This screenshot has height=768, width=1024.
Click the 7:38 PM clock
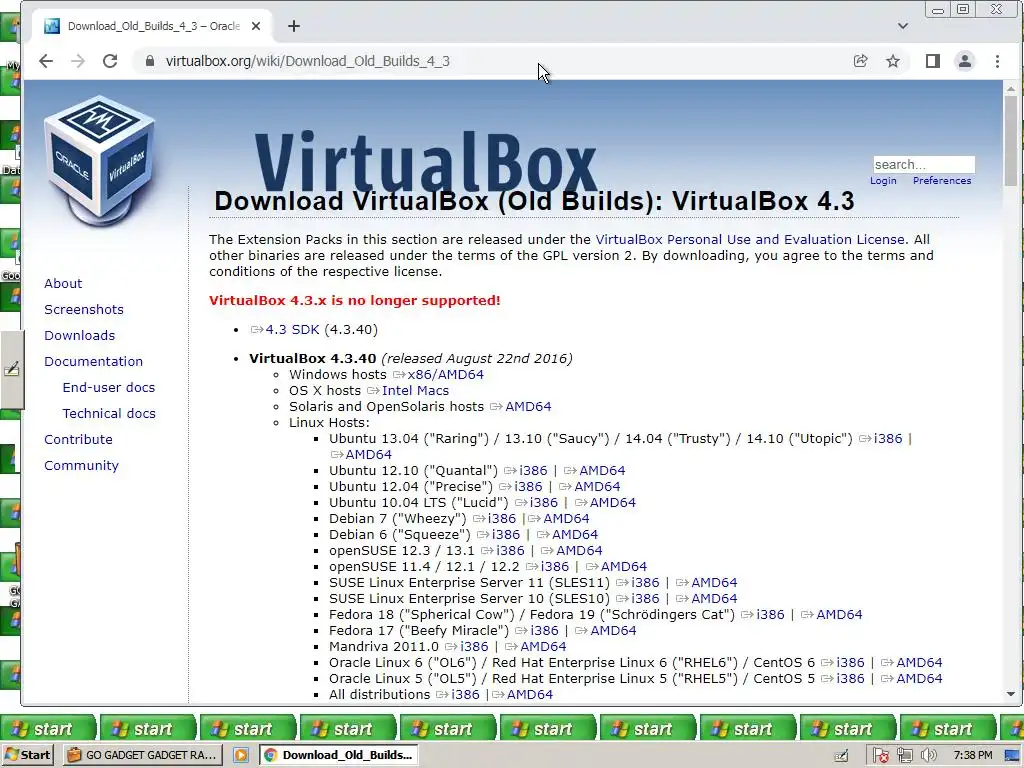(972, 756)
